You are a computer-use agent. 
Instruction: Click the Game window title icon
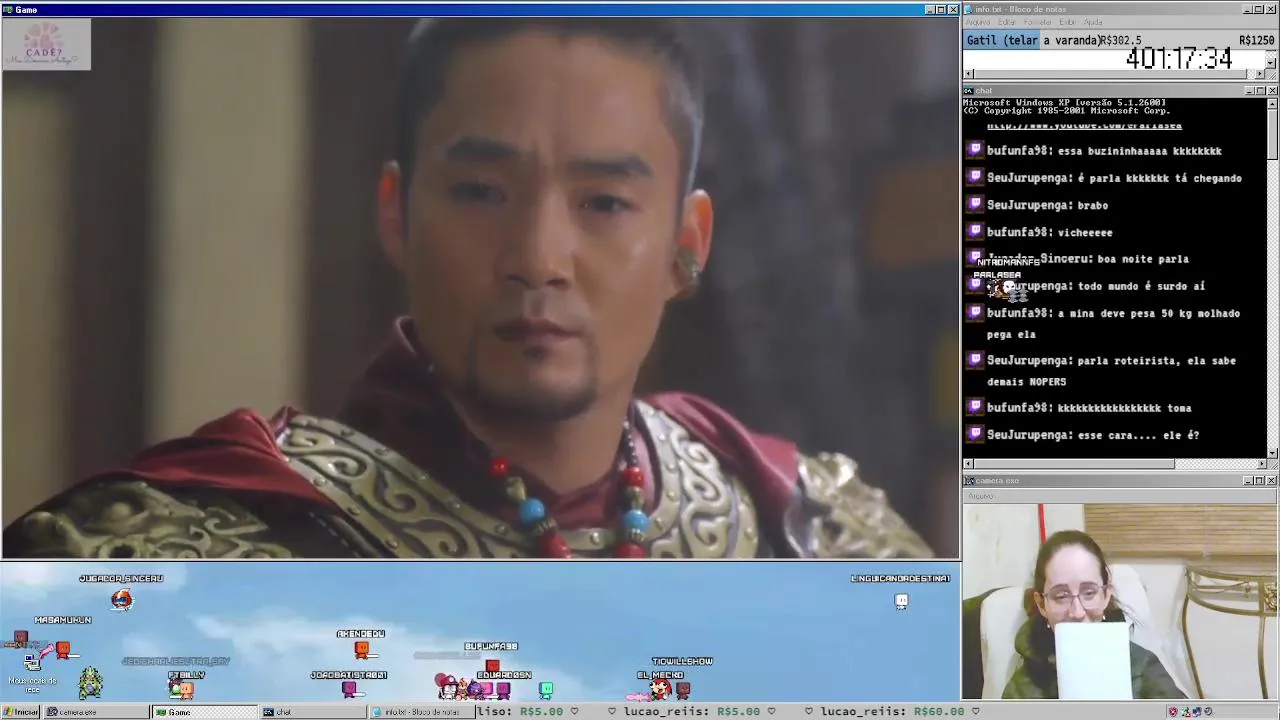tap(8, 9)
